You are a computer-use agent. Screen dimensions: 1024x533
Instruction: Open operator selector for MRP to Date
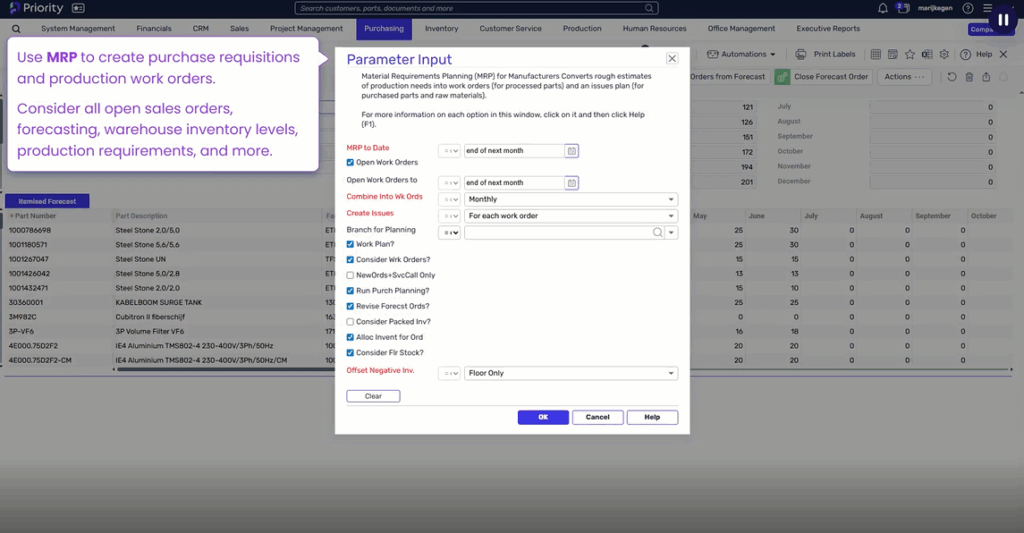coord(449,151)
